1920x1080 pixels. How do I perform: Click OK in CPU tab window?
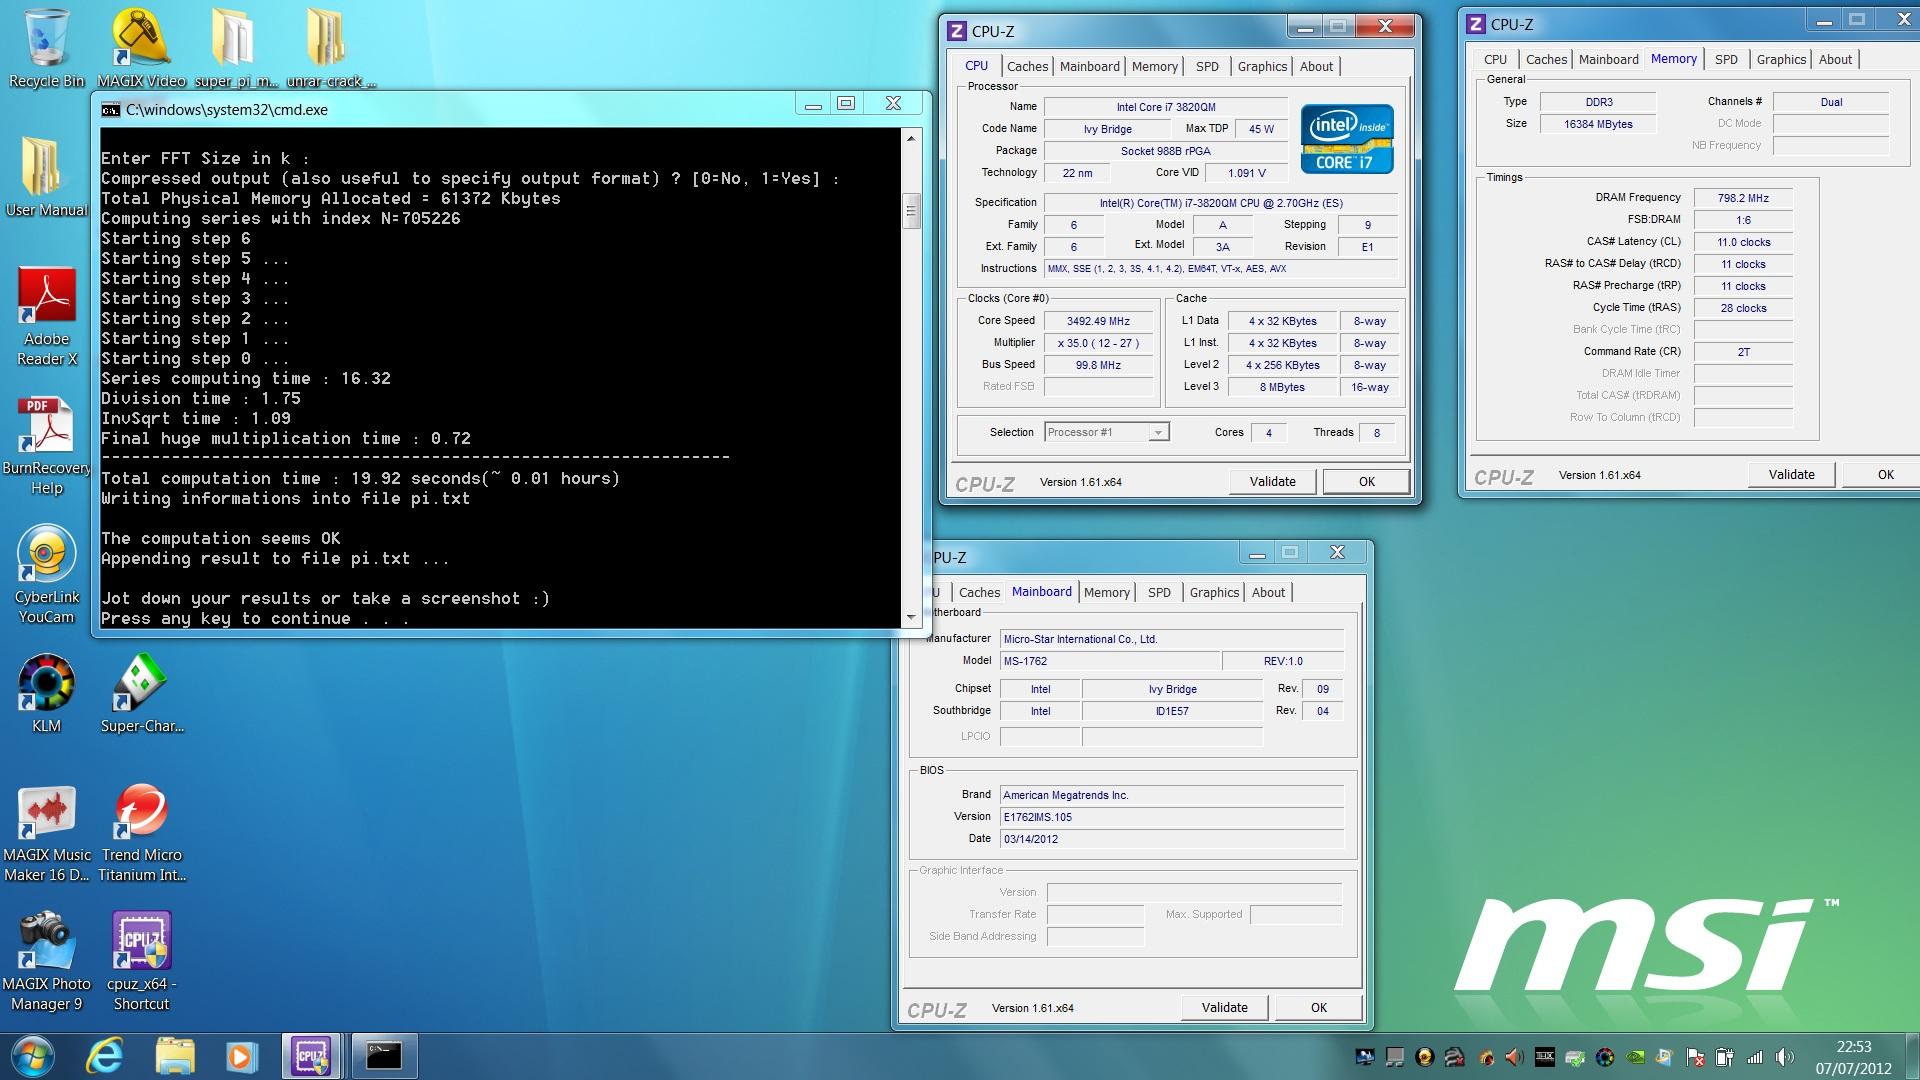pos(1366,481)
